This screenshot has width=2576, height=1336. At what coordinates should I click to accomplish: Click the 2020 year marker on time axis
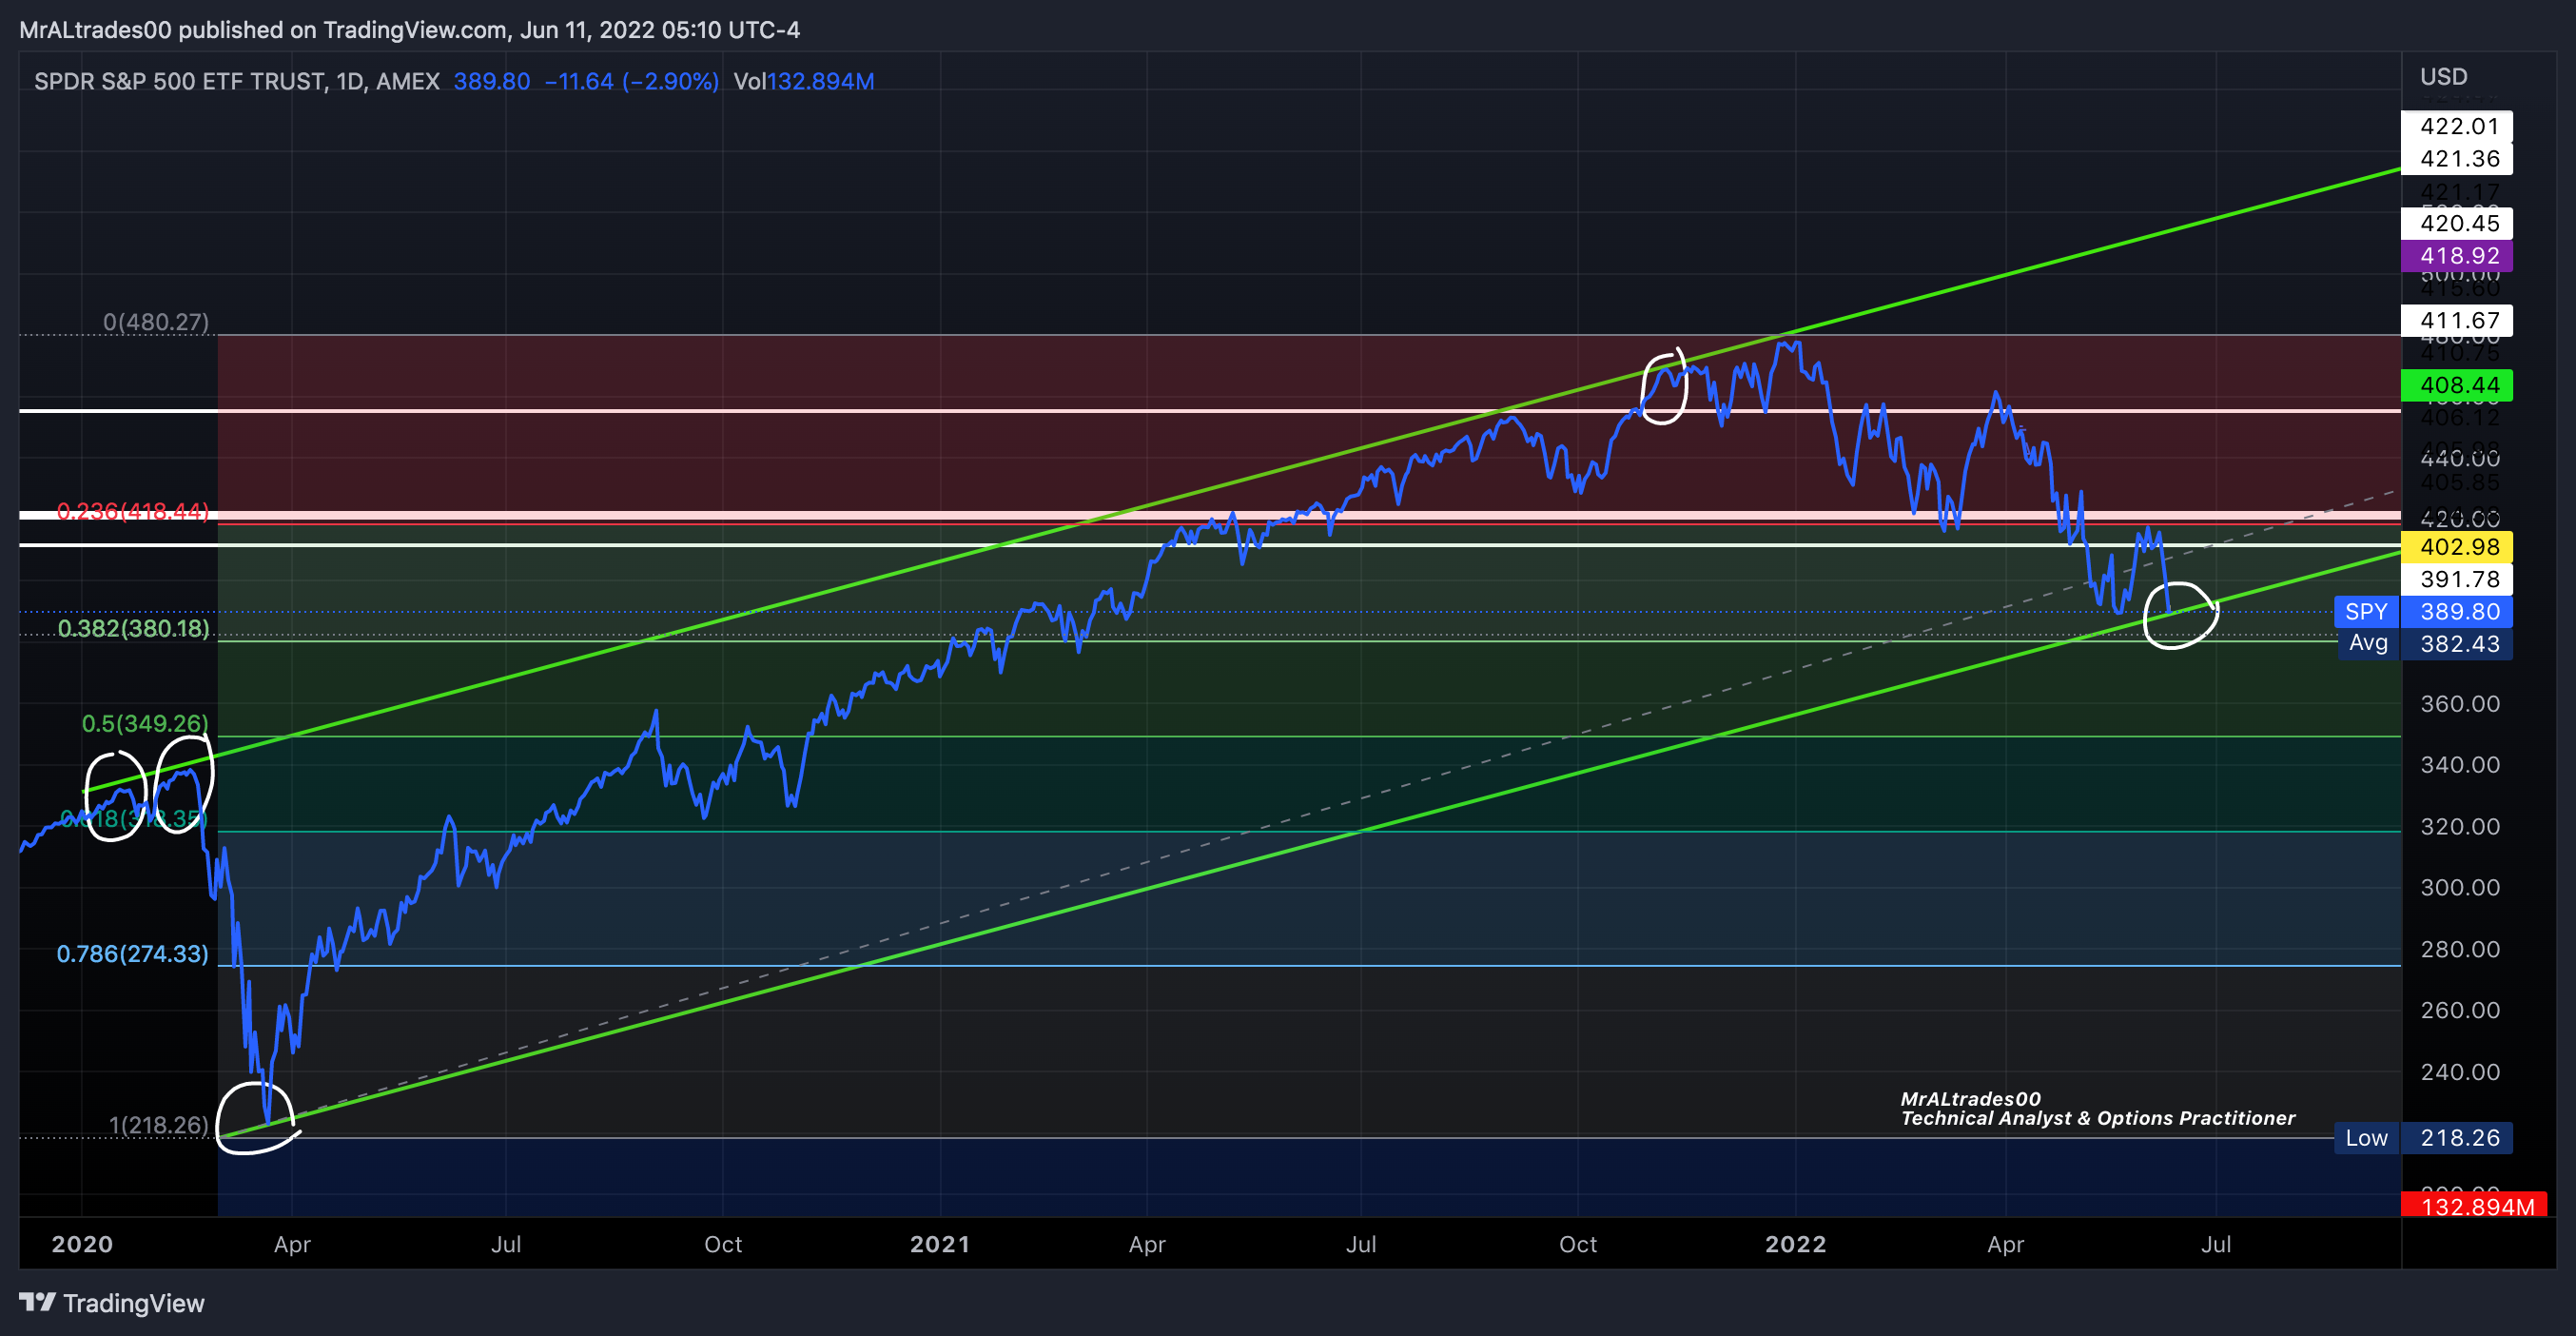point(82,1244)
